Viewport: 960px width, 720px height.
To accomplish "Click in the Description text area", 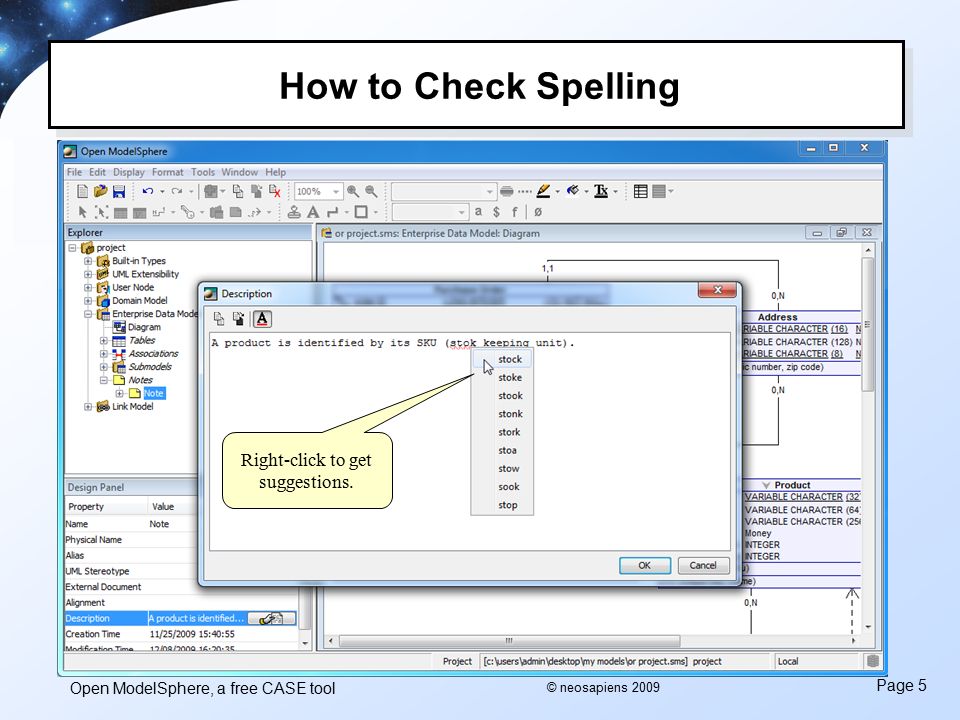I will [x=470, y=441].
